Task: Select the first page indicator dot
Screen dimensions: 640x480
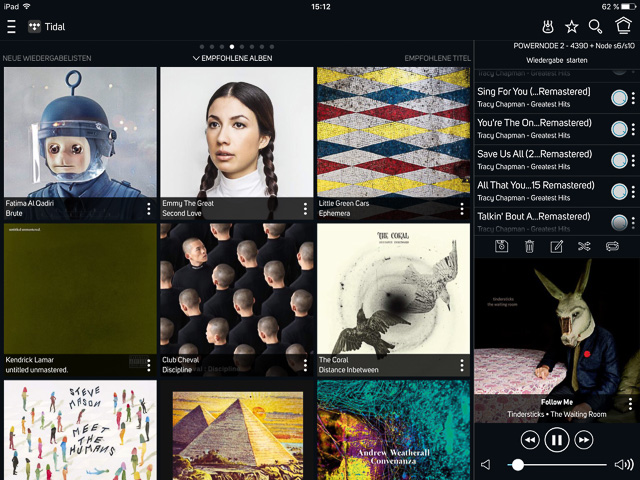Action: pos(202,47)
